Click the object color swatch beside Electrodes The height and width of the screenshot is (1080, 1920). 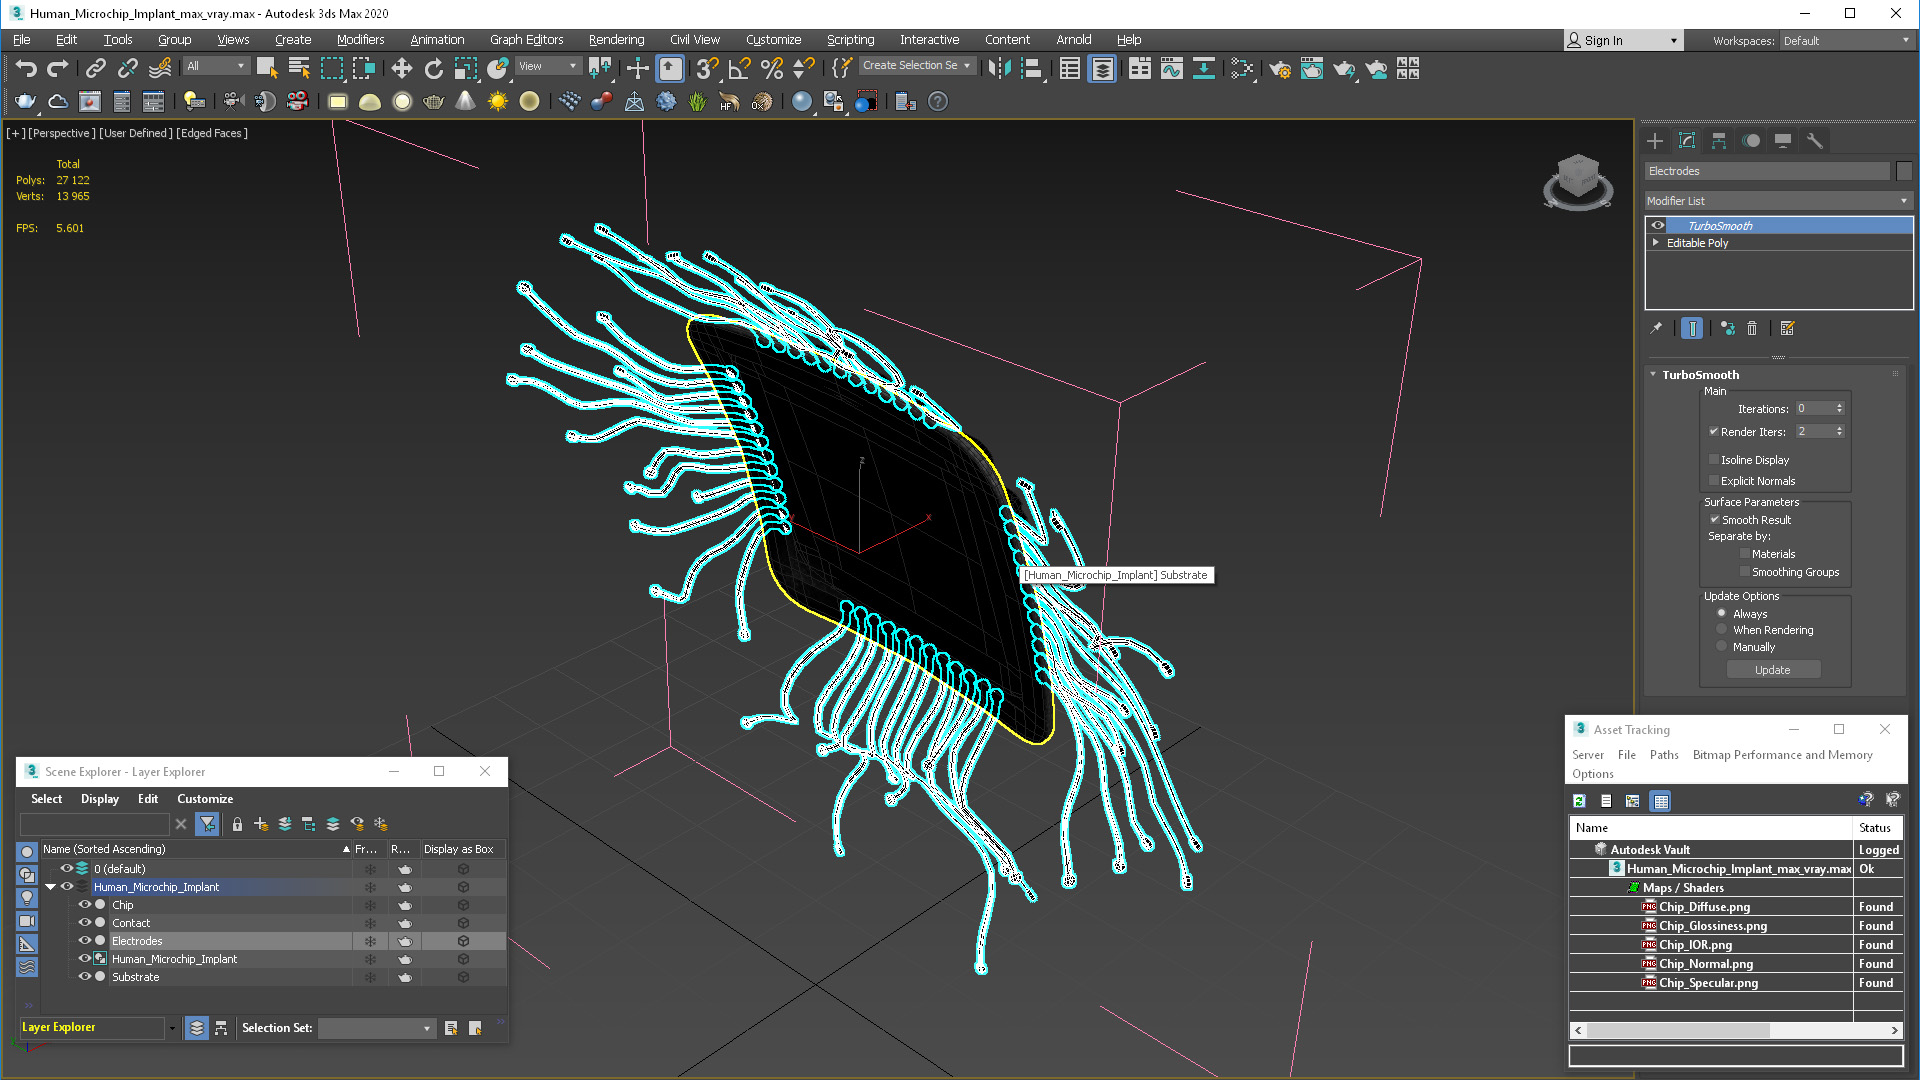click(1904, 171)
